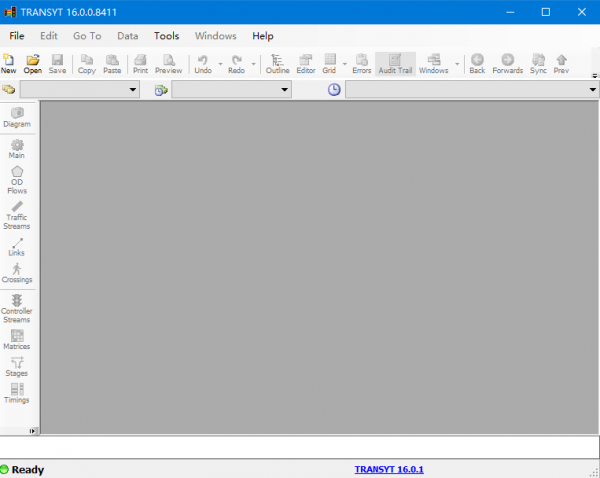The height and width of the screenshot is (478, 600).
Task: Open the Edit menu
Action: click(x=49, y=36)
